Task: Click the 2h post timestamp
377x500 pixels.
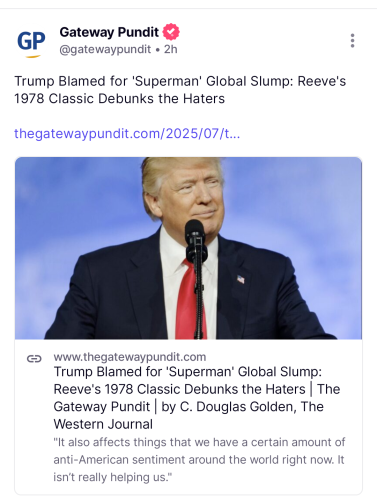Action: [x=170, y=49]
